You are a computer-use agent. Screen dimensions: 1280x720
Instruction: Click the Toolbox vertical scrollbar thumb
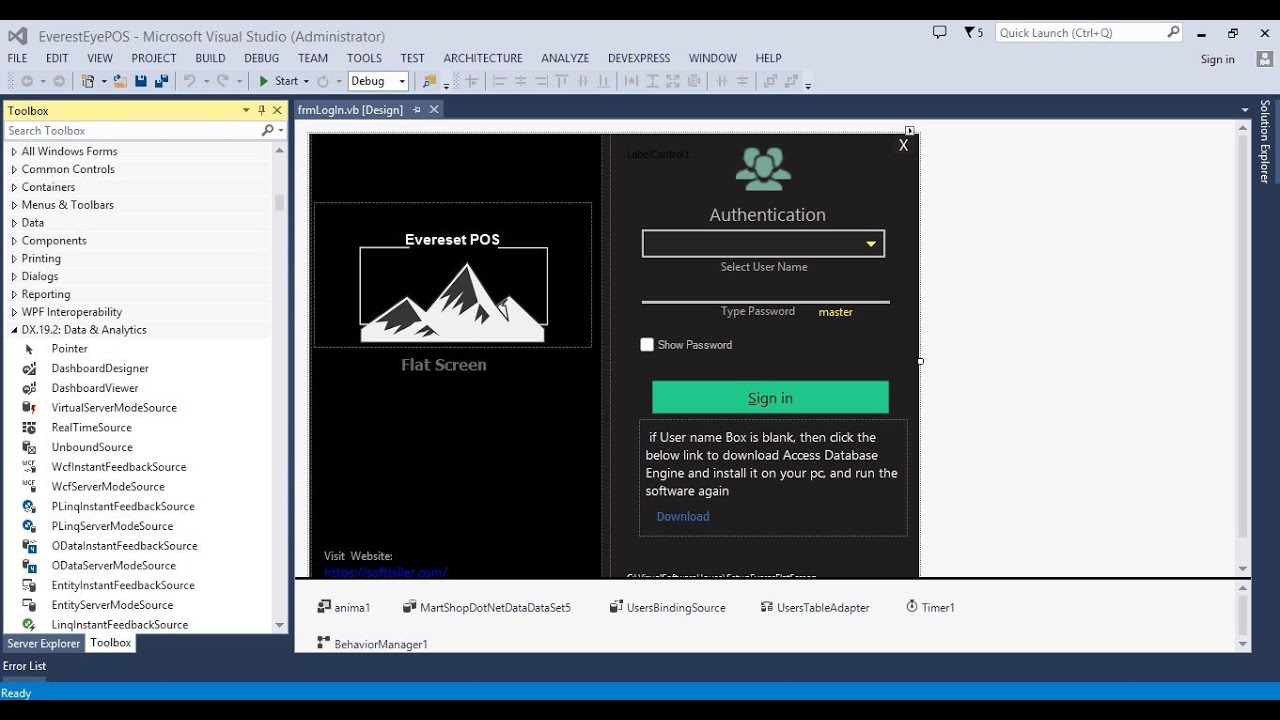(279, 202)
